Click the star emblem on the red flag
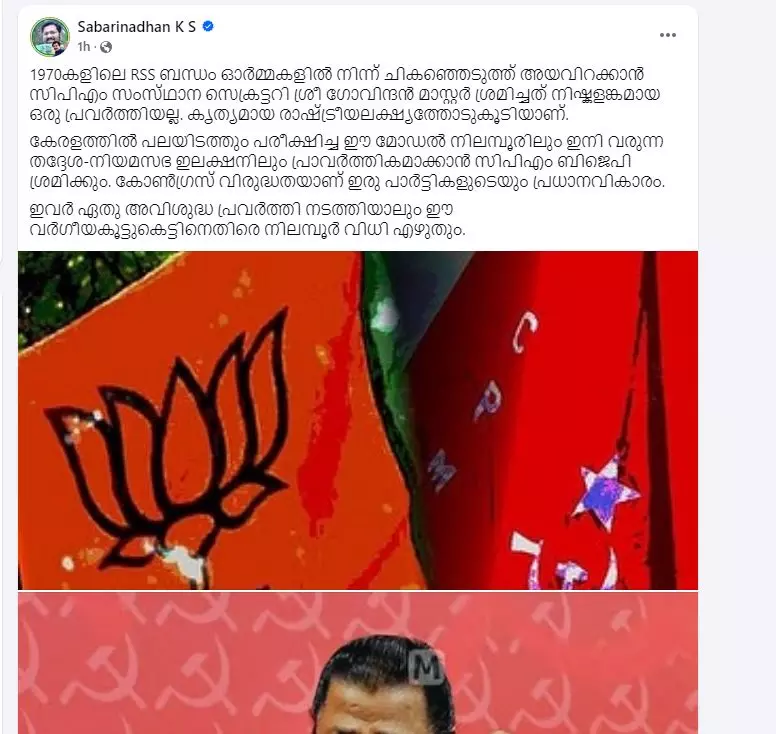Viewport: 776px width, 734px height. [608, 491]
